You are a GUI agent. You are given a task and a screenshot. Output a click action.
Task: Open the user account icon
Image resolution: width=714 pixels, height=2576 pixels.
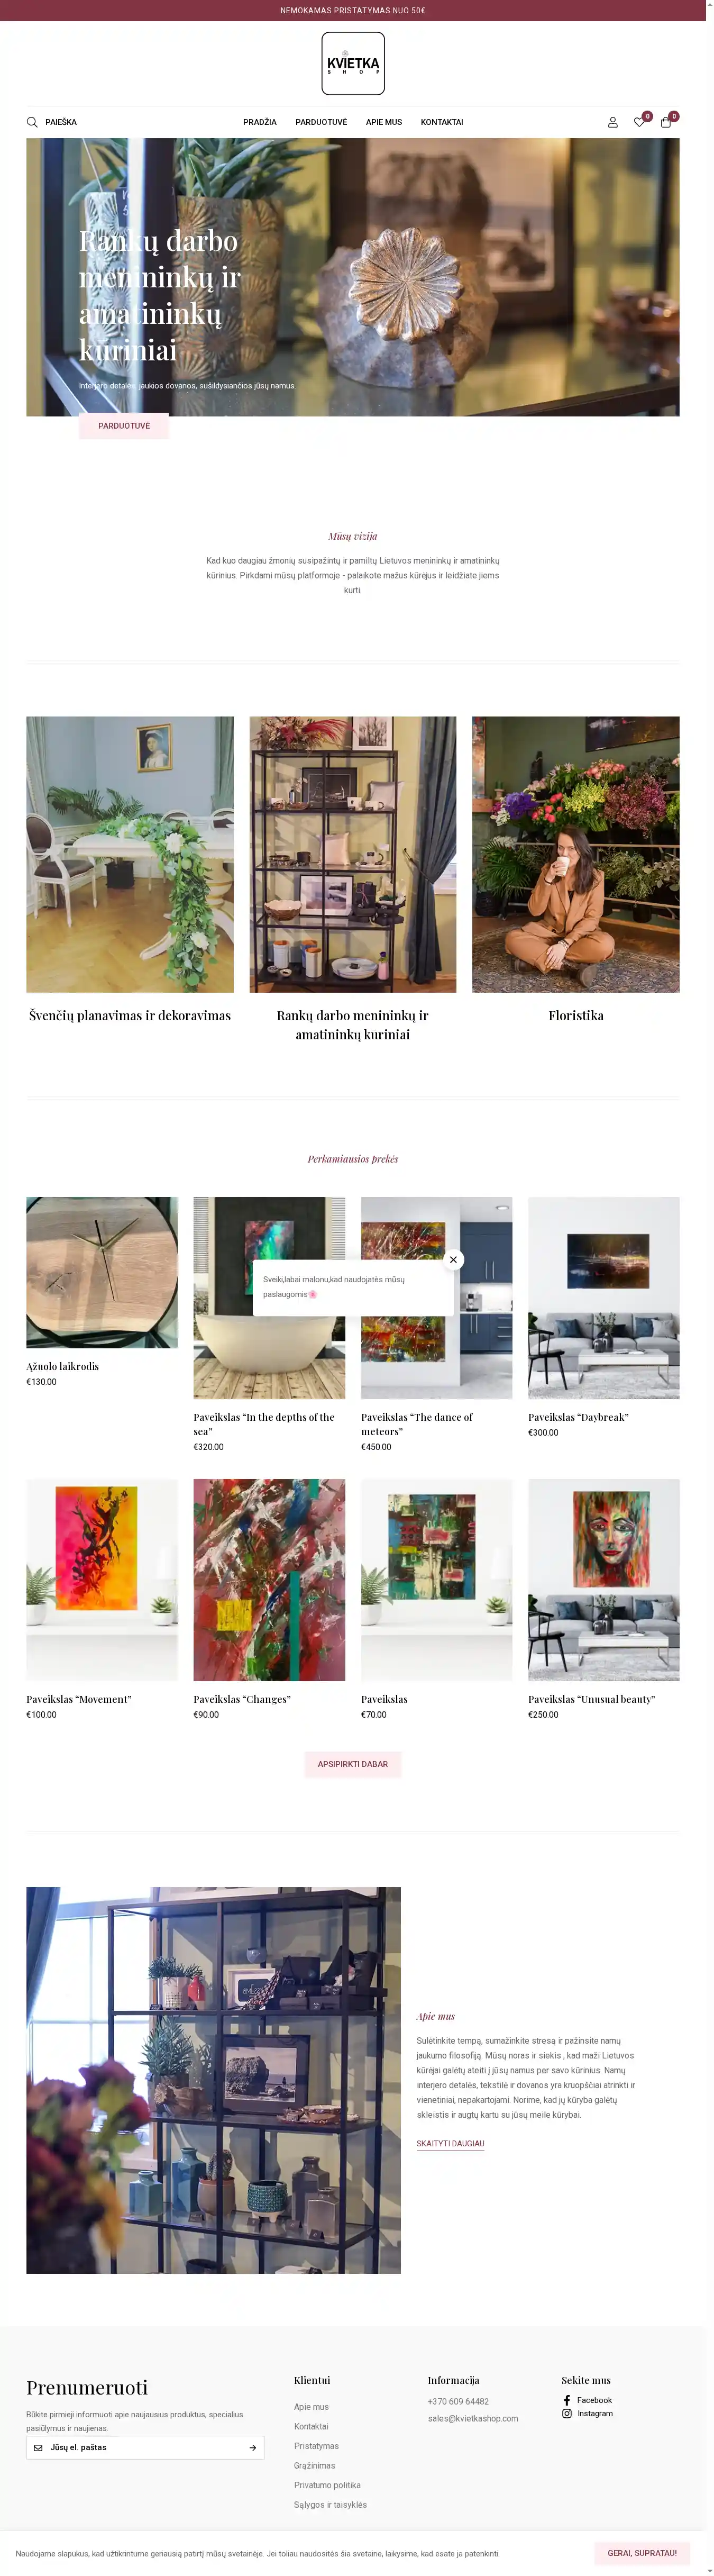click(613, 122)
